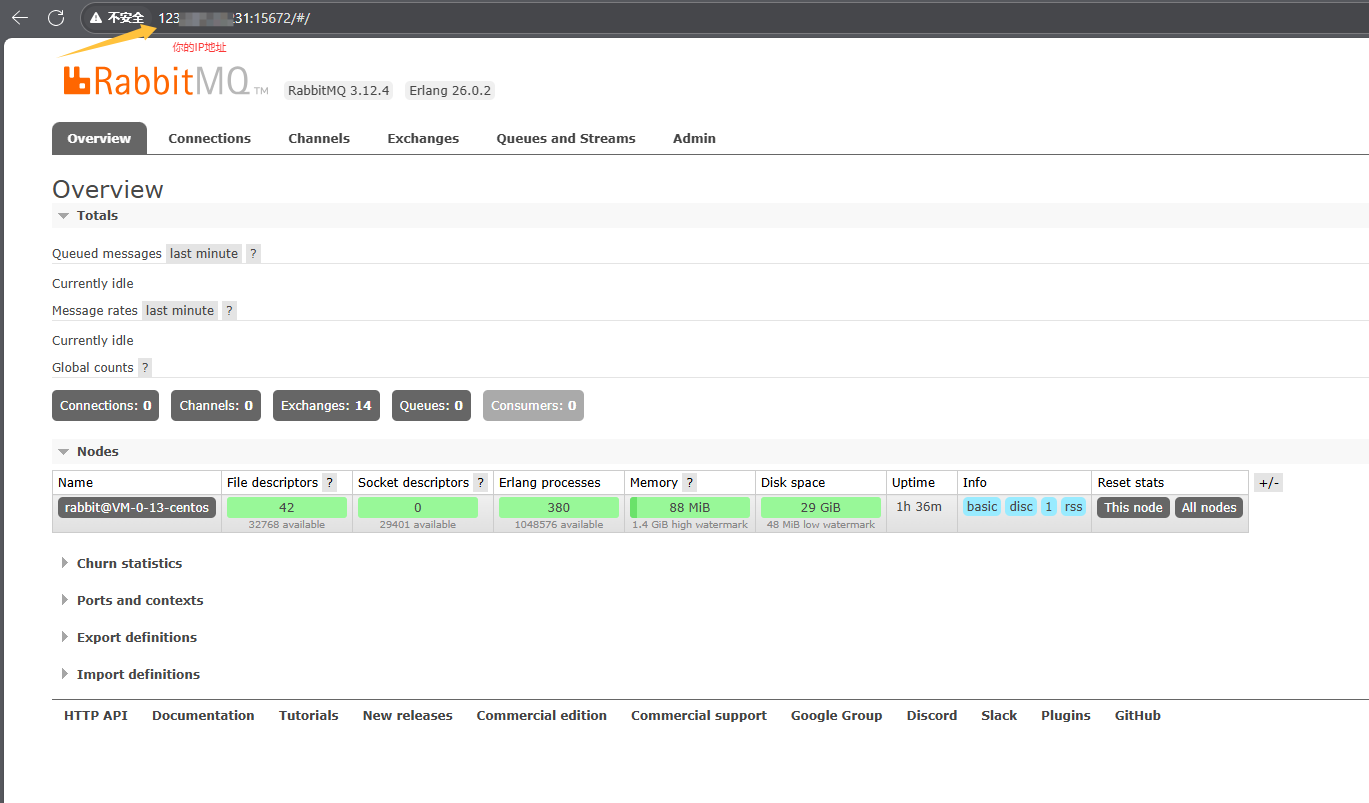This screenshot has height=803, width=1369.
Task: Open the Tutorials footer link
Action: [309, 715]
